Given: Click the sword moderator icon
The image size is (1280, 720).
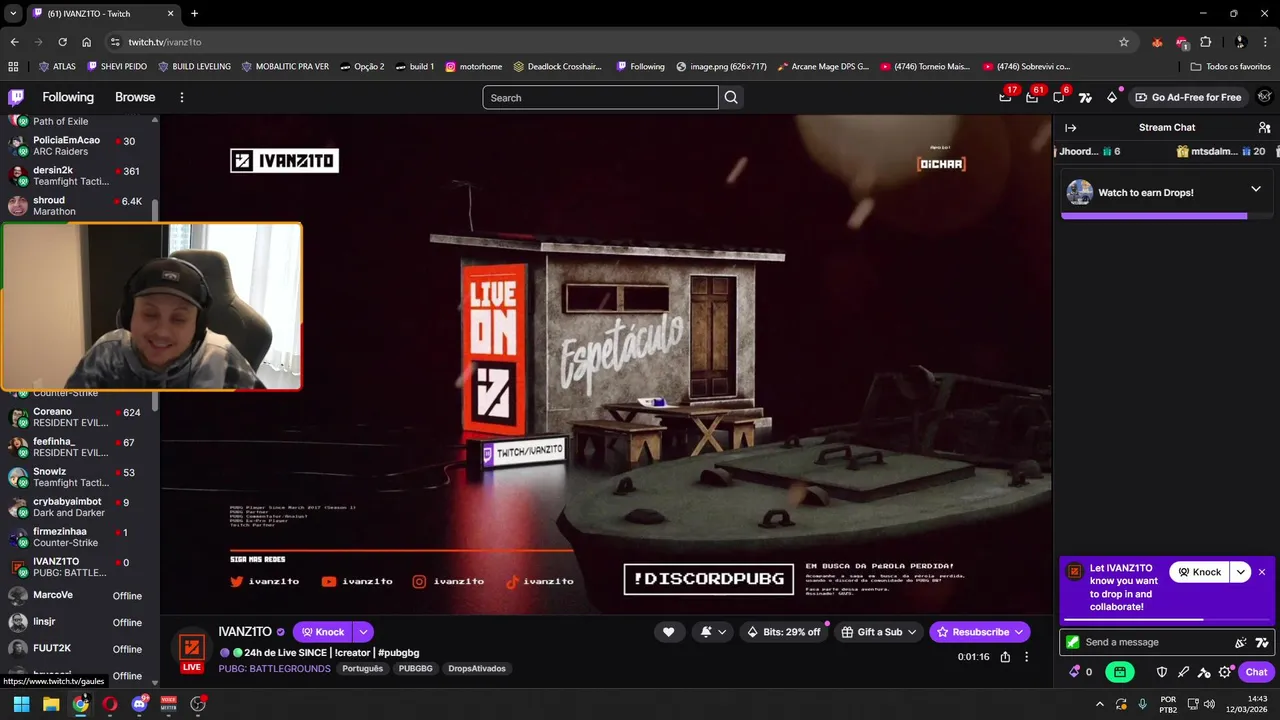Looking at the screenshot, I should [1183, 672].
